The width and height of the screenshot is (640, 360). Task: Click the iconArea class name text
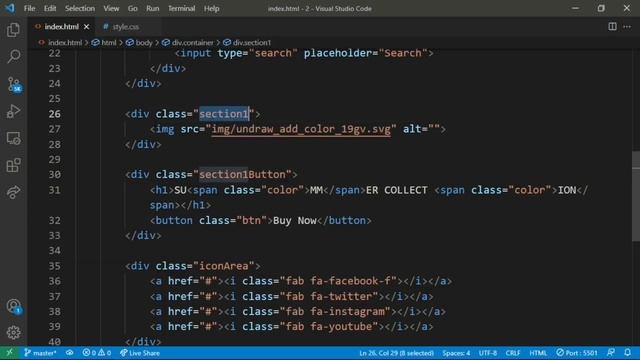pyautogui.click(x=224, y=266)
